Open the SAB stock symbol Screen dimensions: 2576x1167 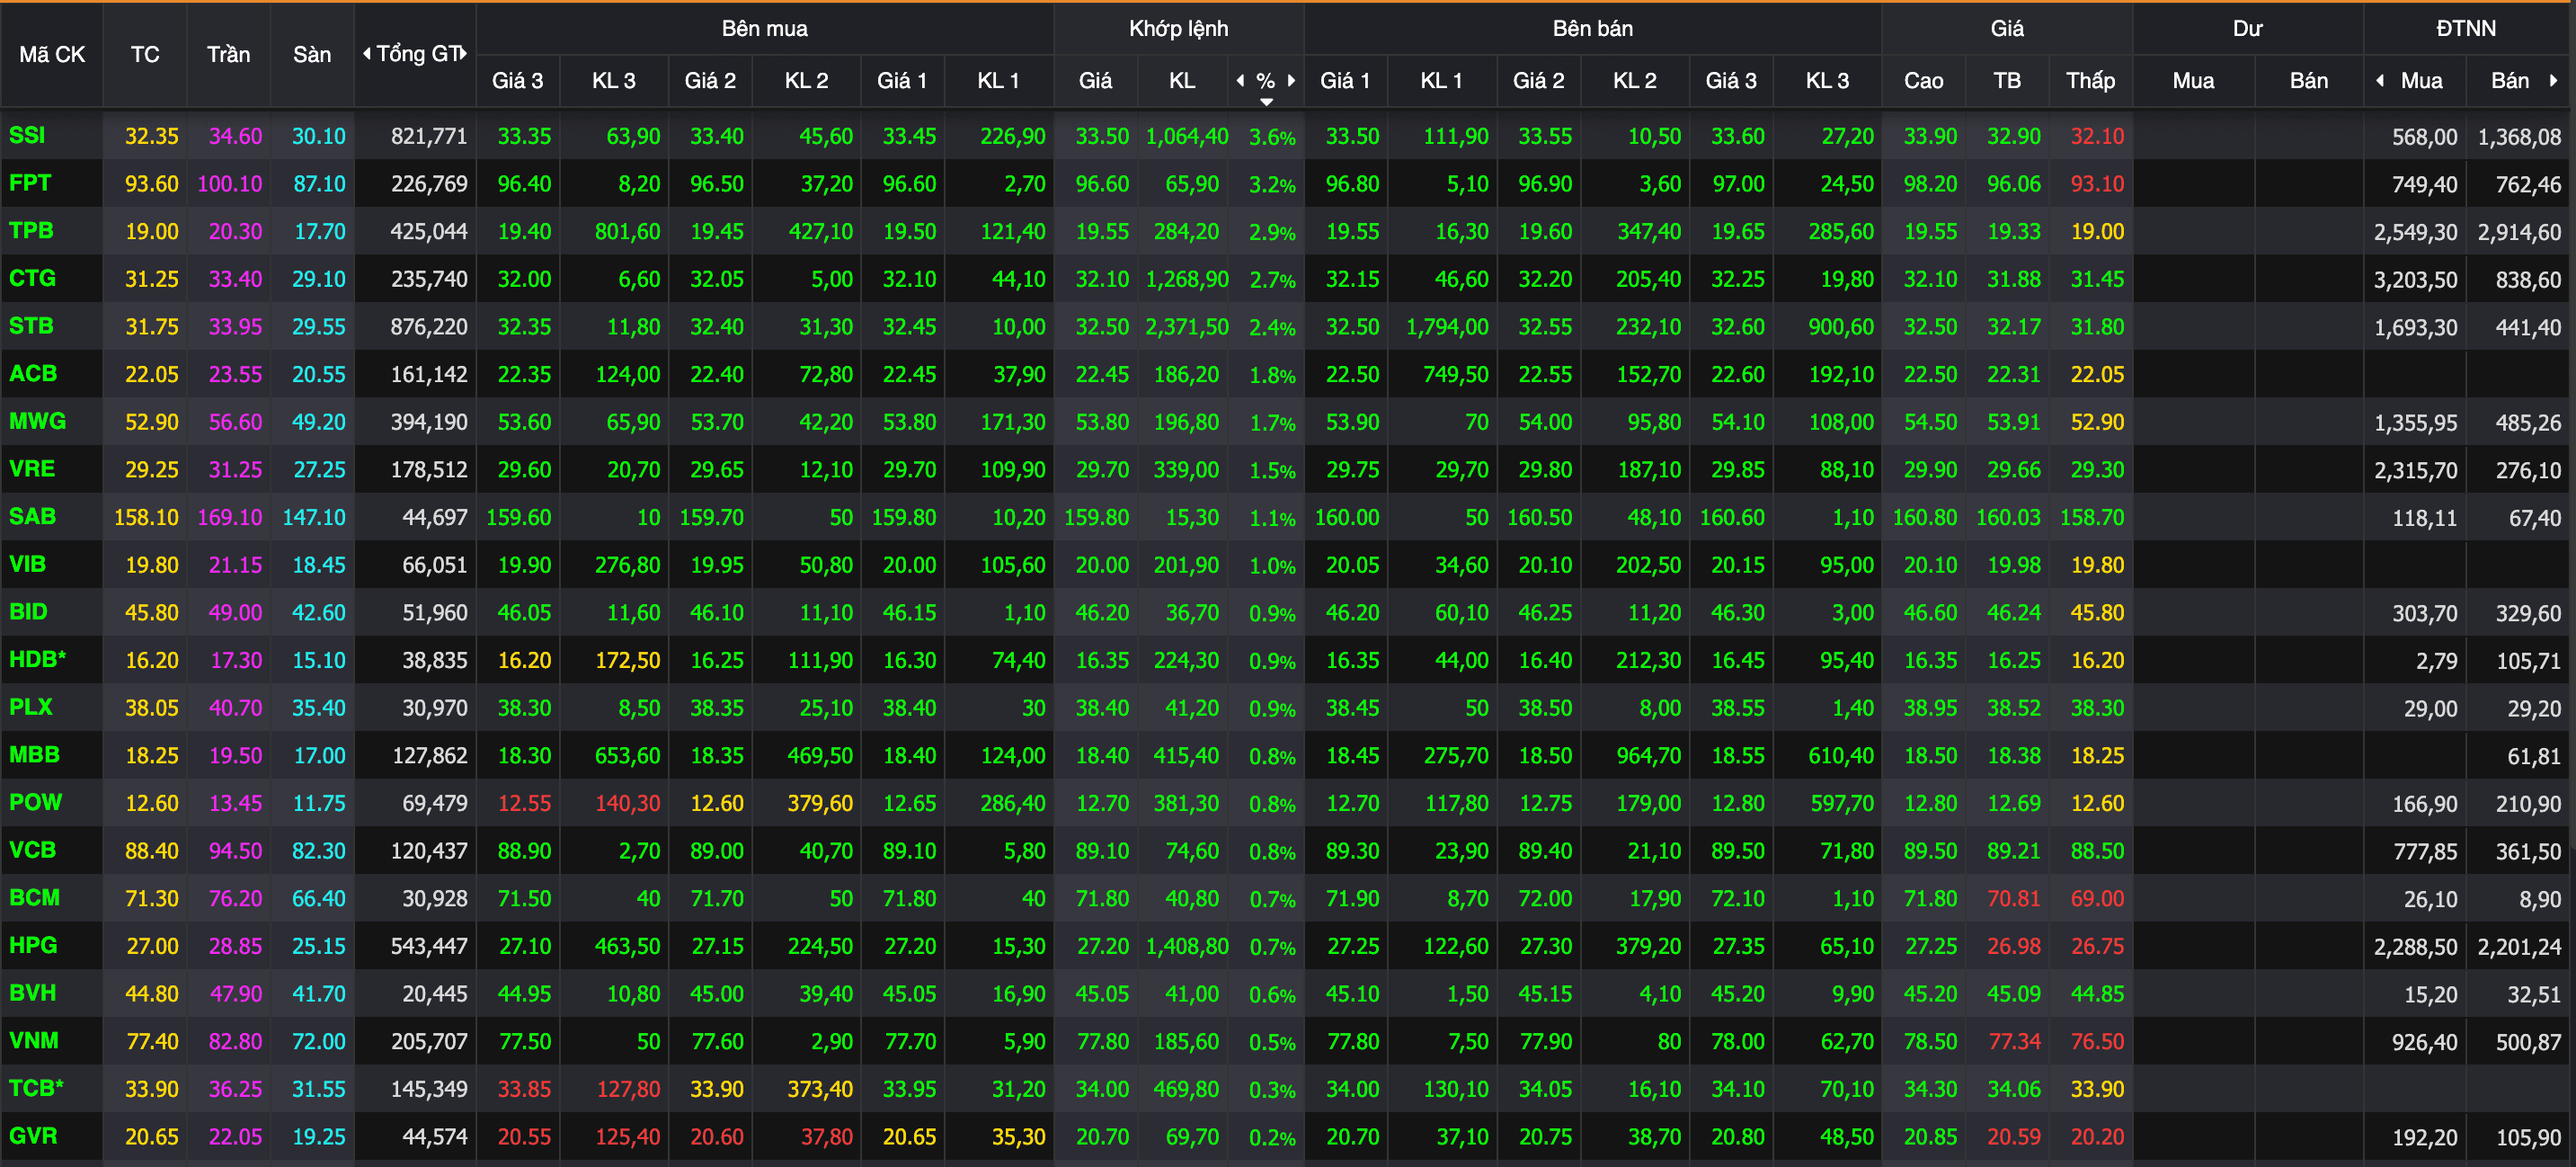tap(32, 517)
